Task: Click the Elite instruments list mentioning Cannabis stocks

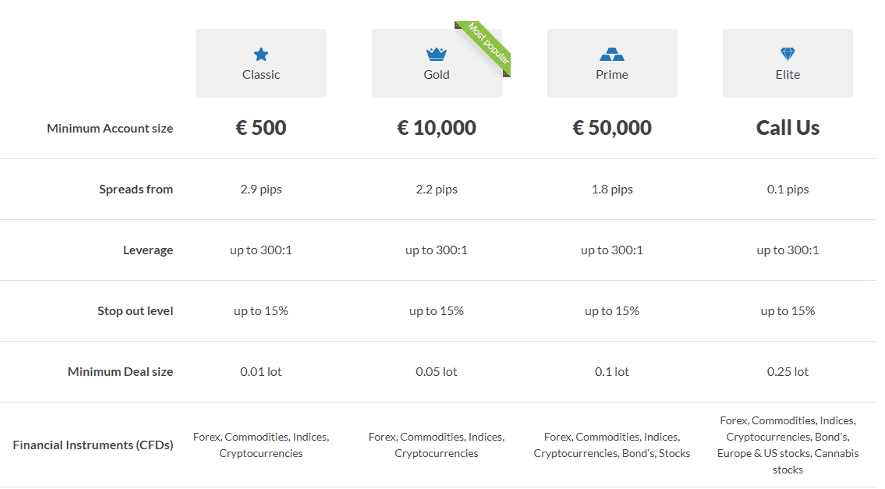Action: point(788,445)
